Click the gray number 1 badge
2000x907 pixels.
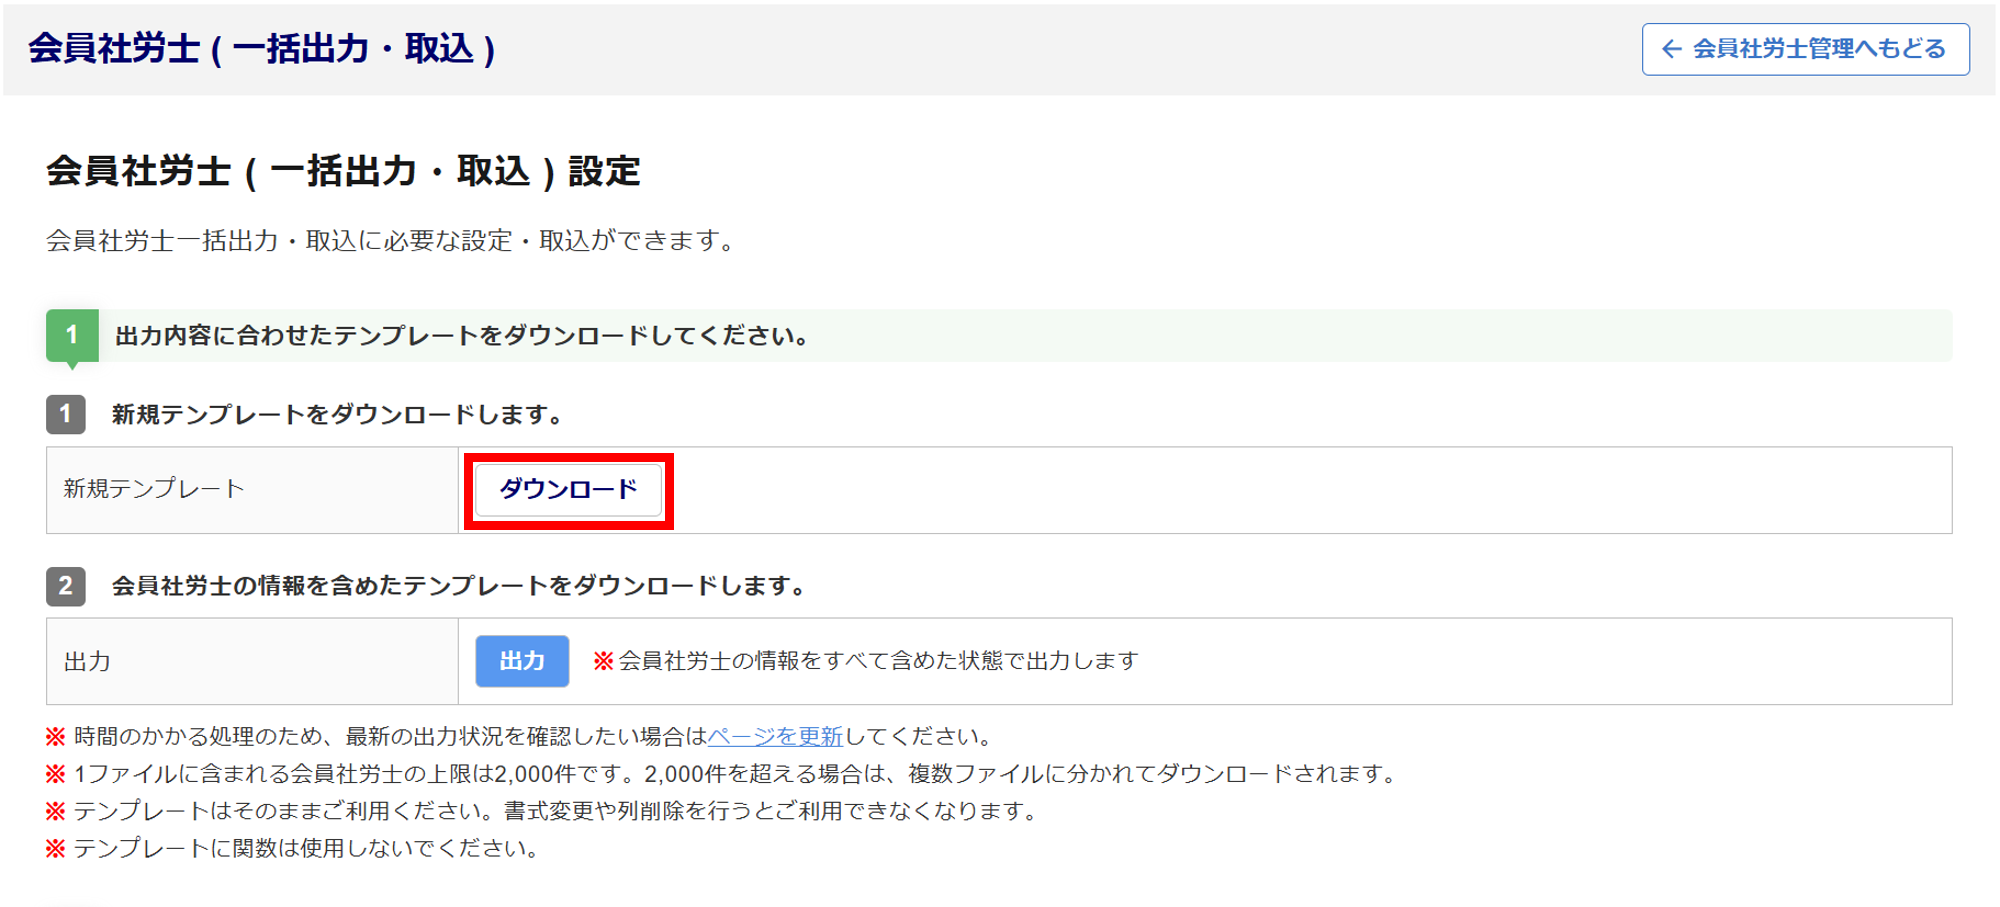tap(66, 414)
